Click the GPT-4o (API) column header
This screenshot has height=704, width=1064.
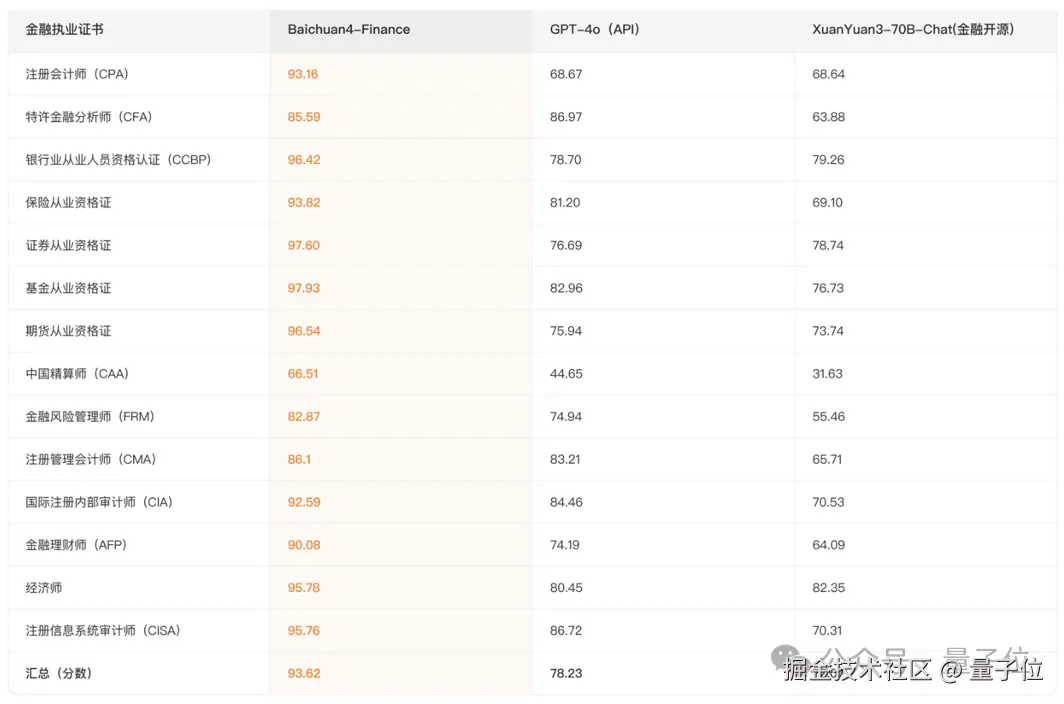click(x=594, y=30)
